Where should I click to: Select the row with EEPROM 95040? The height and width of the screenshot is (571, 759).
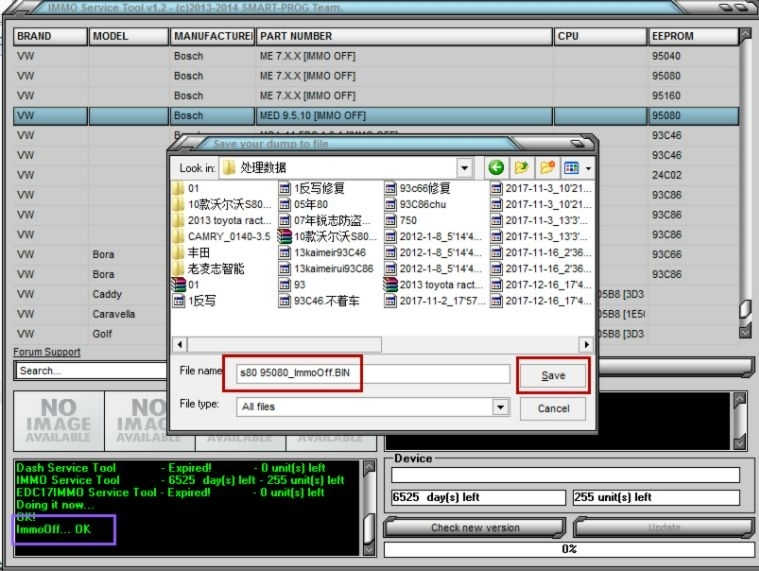click(376, 56)
